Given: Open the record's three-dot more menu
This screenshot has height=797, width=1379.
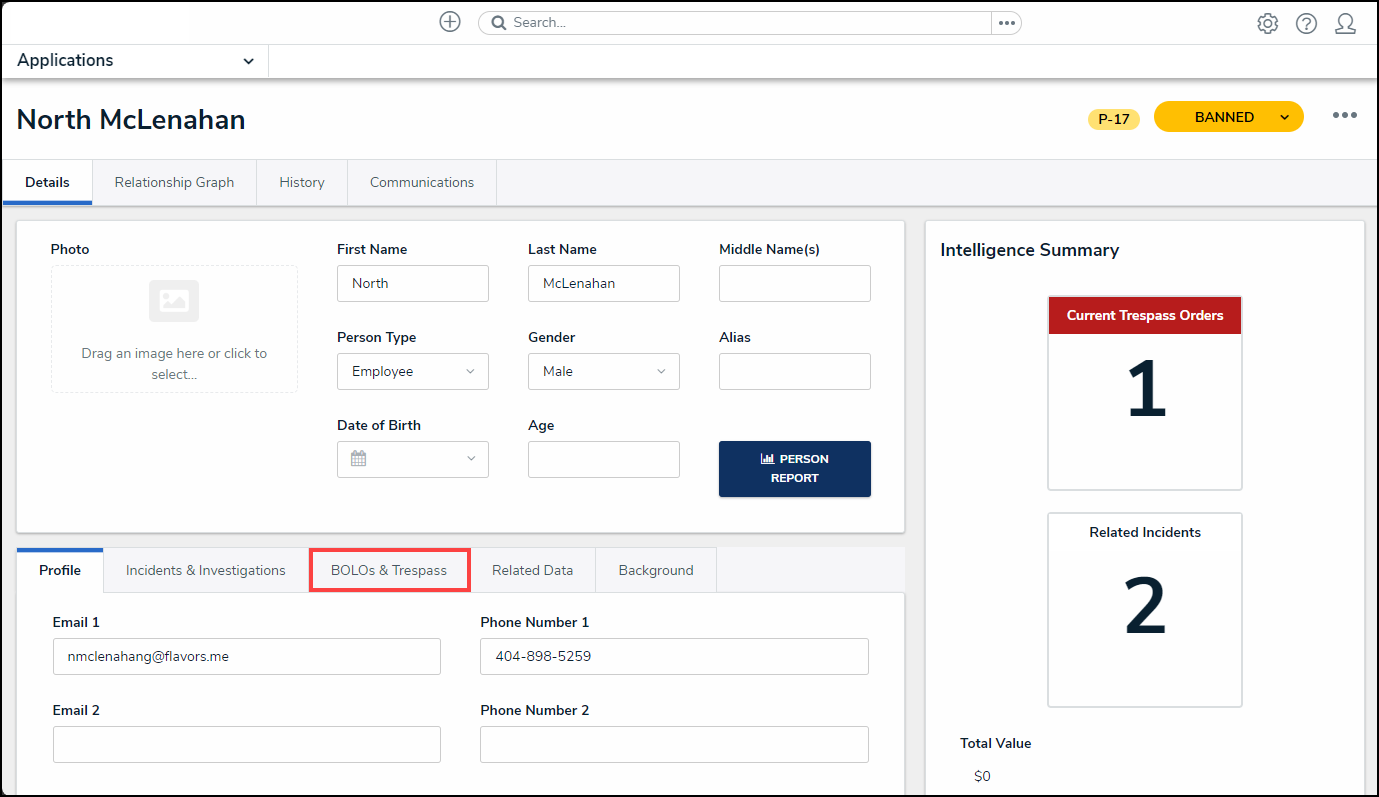Looking at the screenshot, I should point(1344,116).
